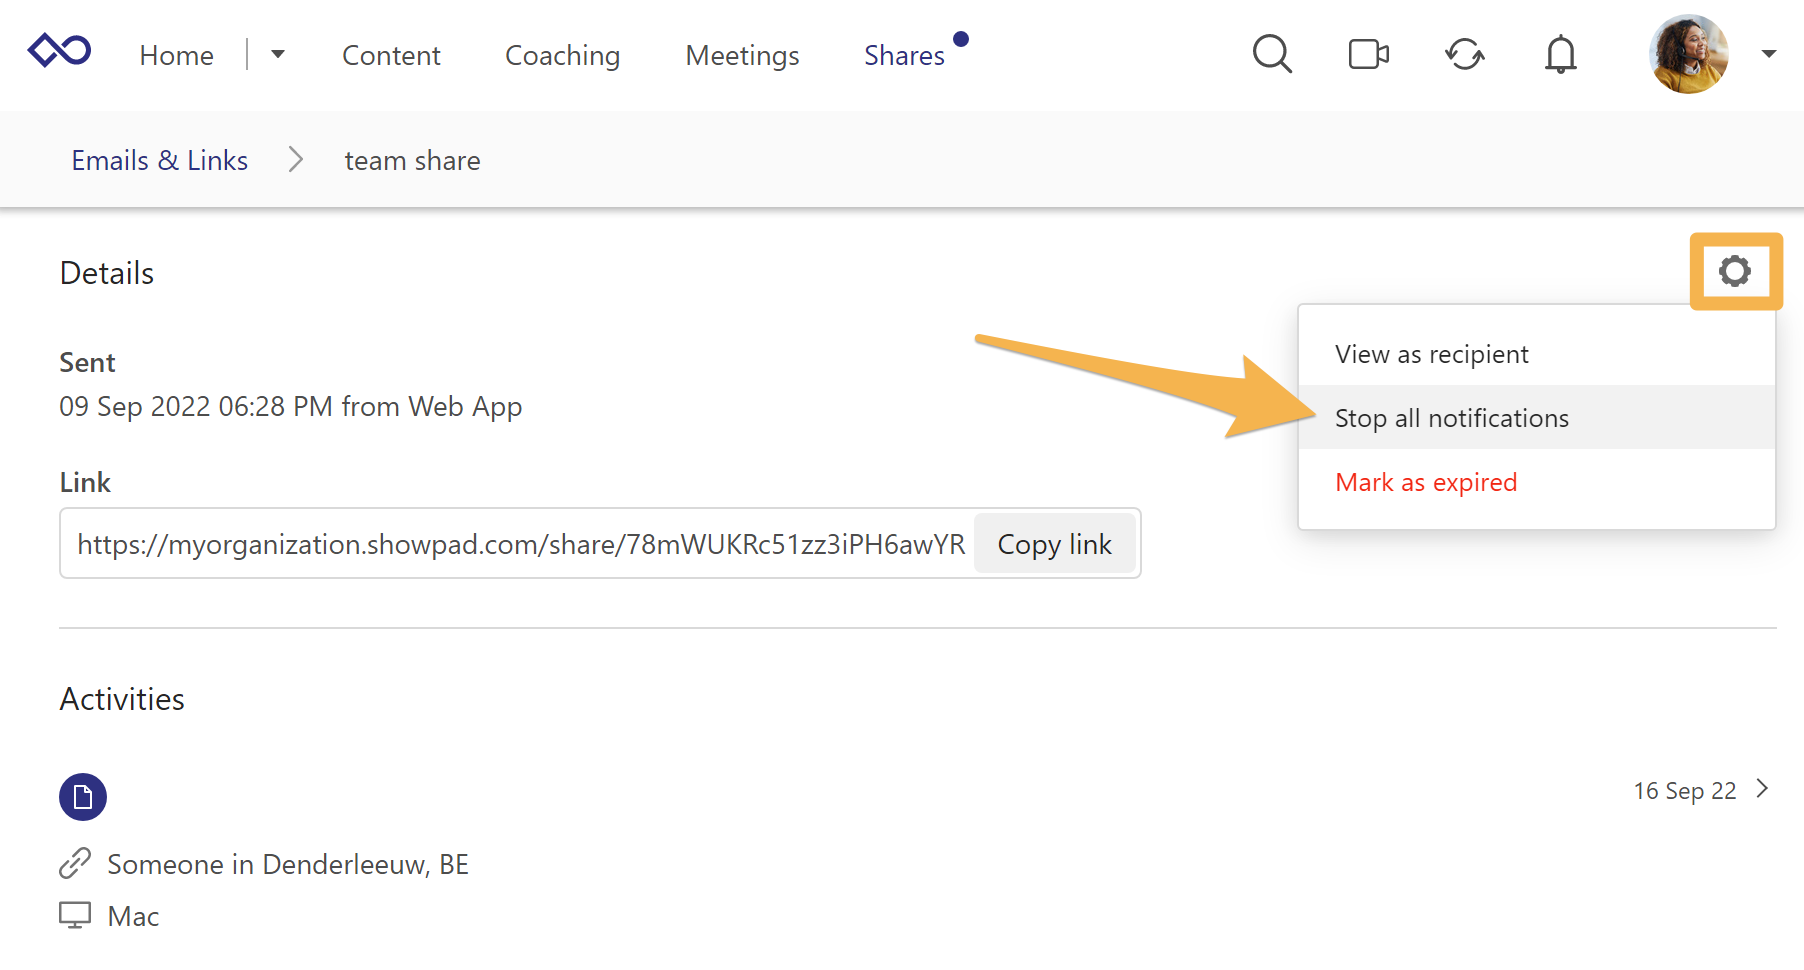1804x970 pixels.
Task: Expand the Home dropdown arrow
Action: (278, 54)
